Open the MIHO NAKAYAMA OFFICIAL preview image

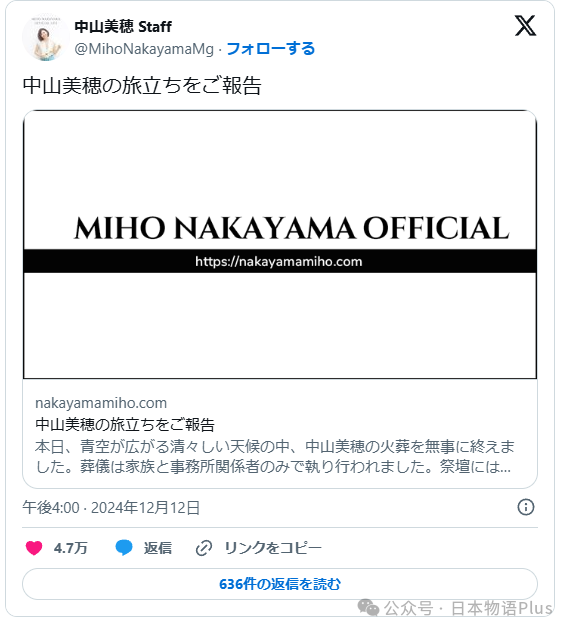click(280, 244)
